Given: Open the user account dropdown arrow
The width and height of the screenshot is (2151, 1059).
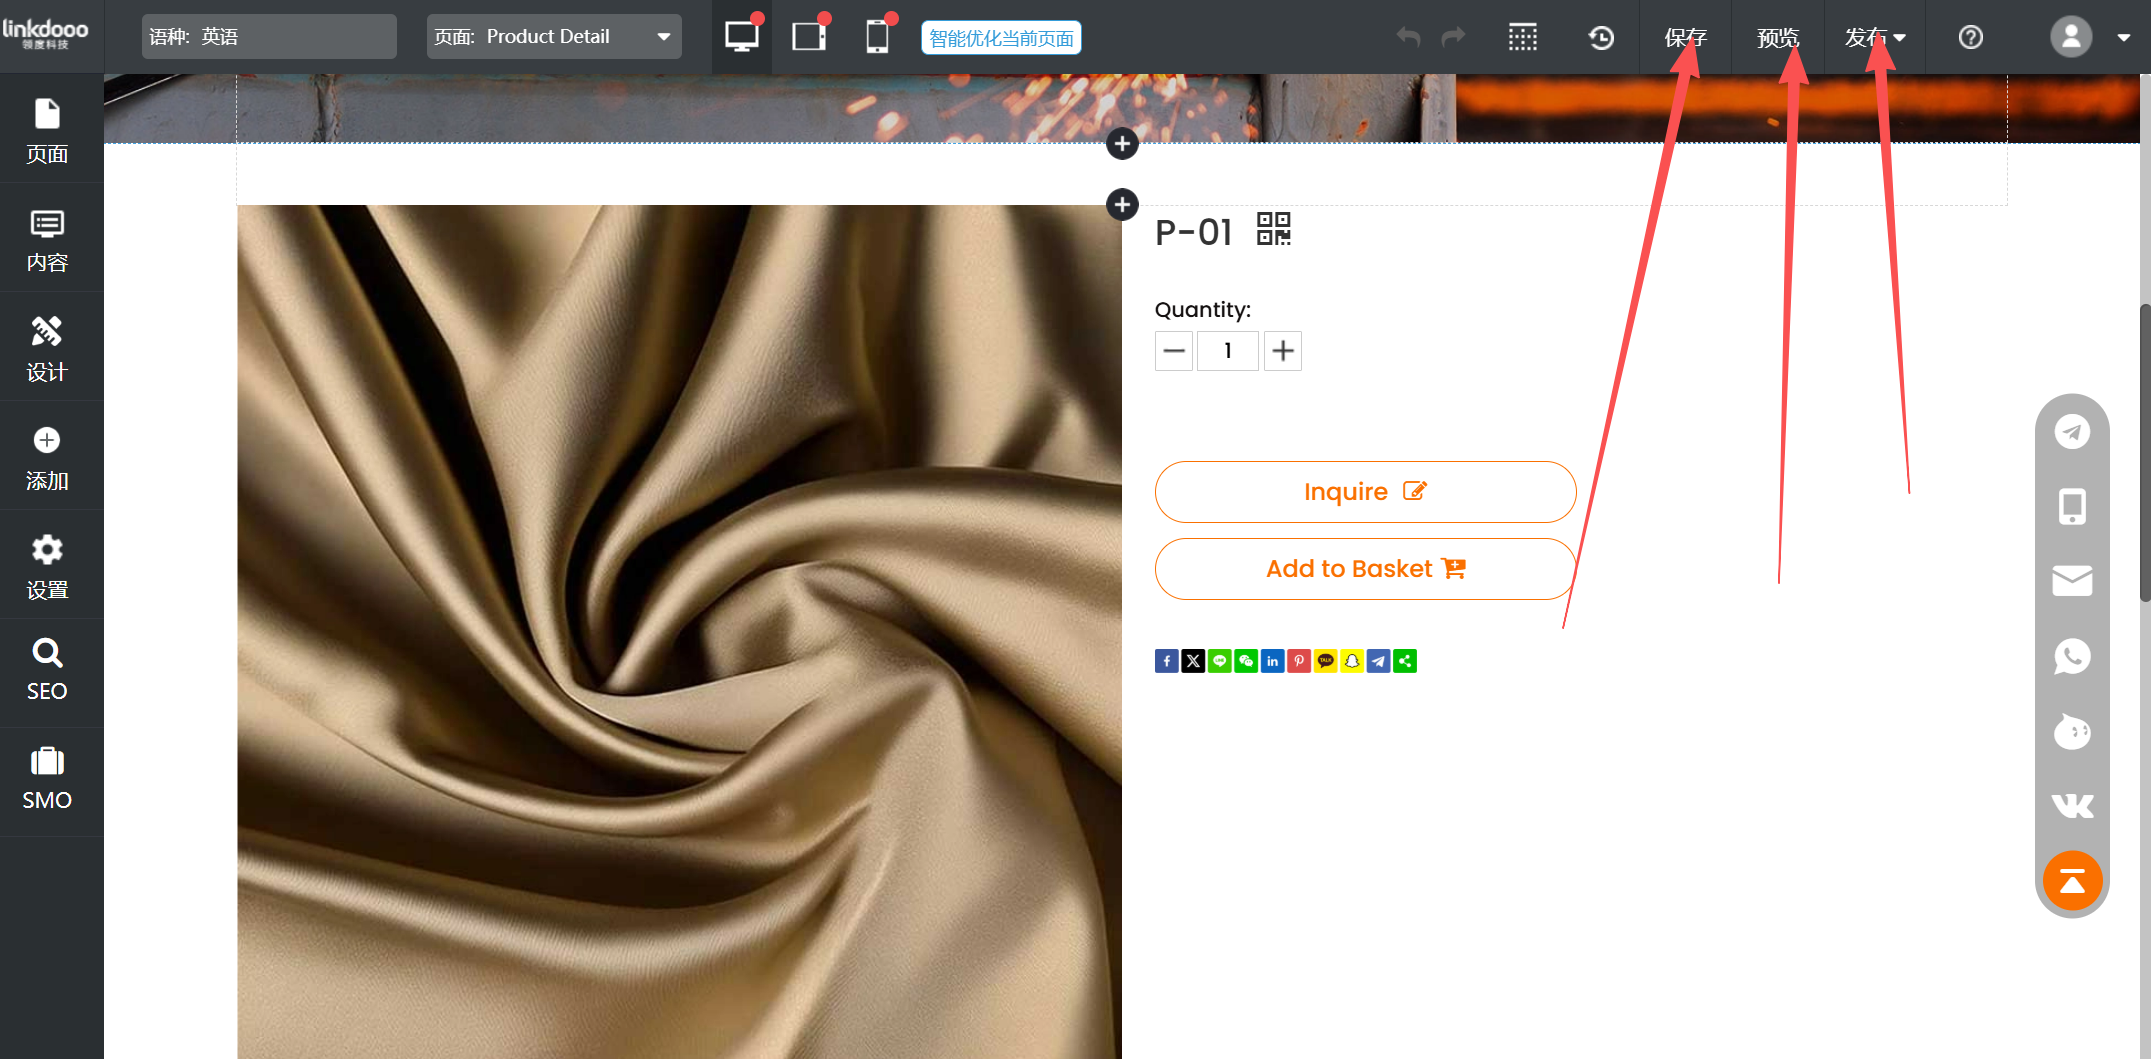Looking at the screenshot, I should click(2123, 38).
